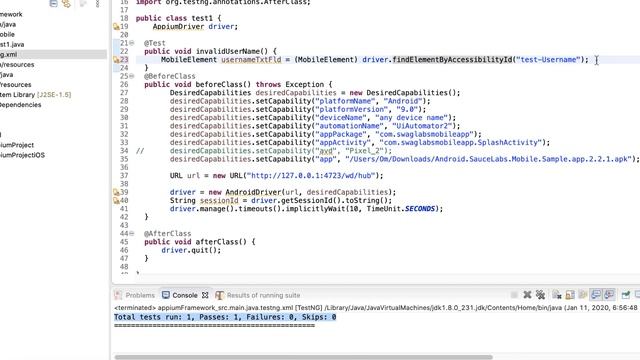Click the class name test1 on line 18

coord(202,18)
